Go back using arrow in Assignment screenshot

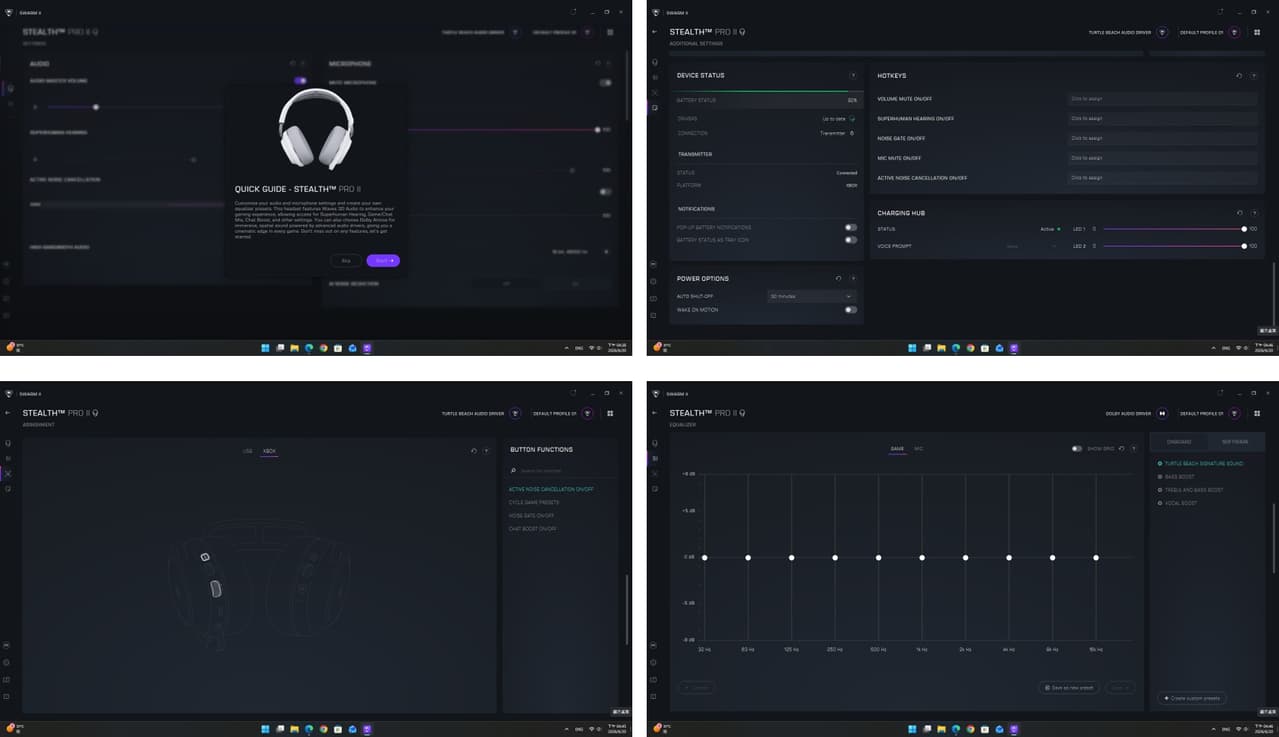8,412
